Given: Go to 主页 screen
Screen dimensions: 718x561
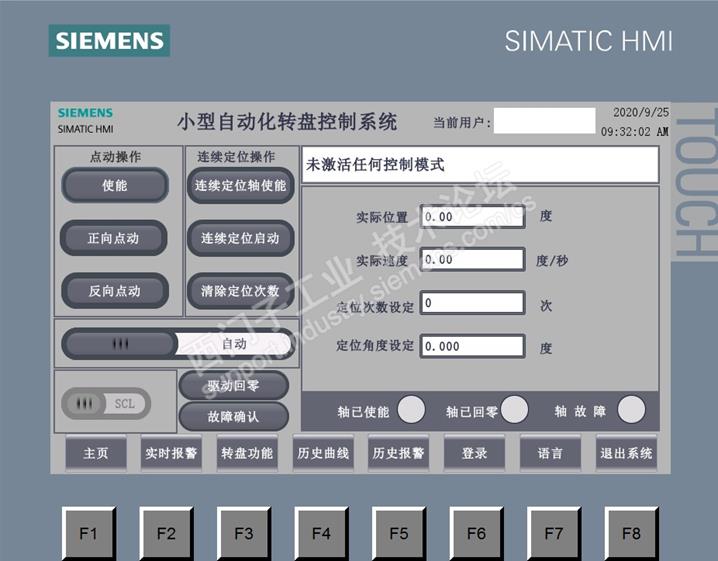Looking at the screenshot, I should 96,453.
